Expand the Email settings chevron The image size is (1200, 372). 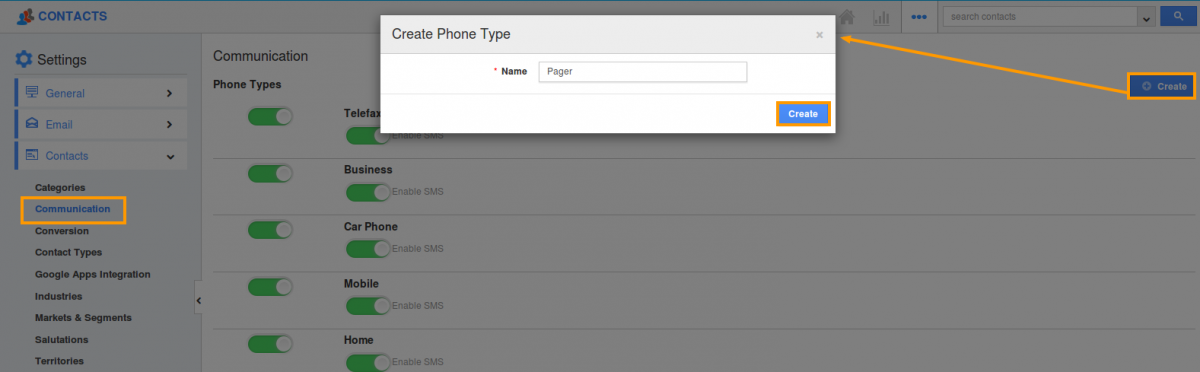[169, 125]
